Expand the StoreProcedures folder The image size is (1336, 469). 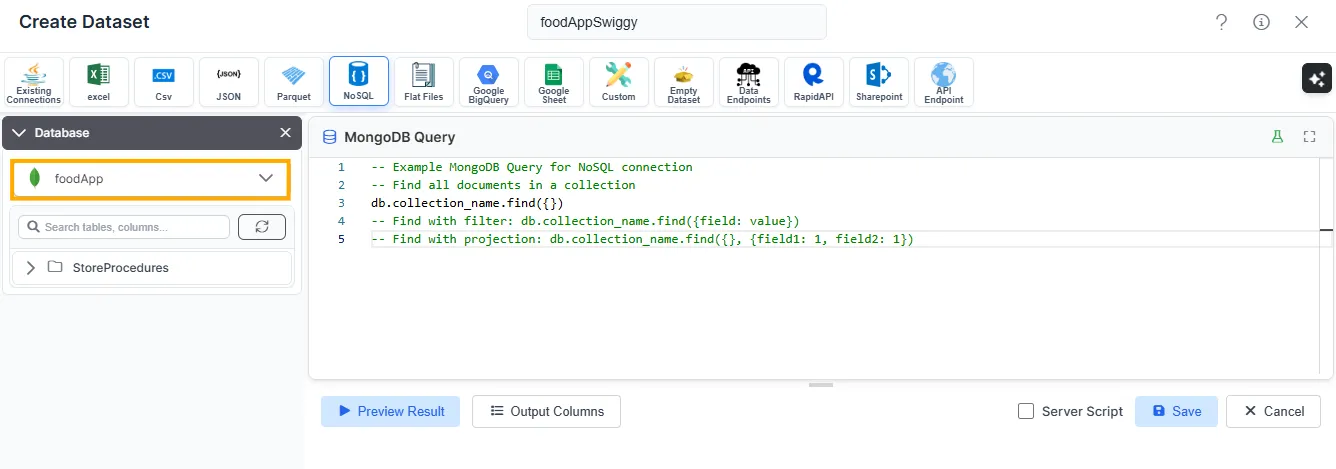point(31,268)
